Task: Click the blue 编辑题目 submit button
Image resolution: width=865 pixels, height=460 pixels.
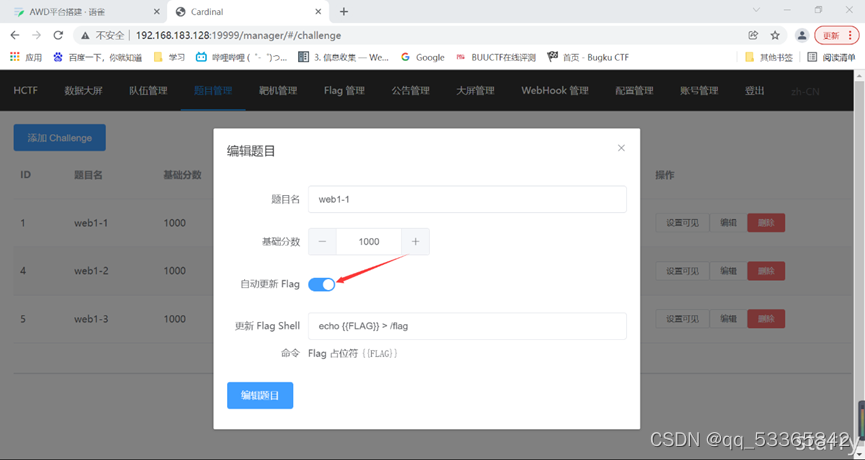Action: click(x=260, y=395)
